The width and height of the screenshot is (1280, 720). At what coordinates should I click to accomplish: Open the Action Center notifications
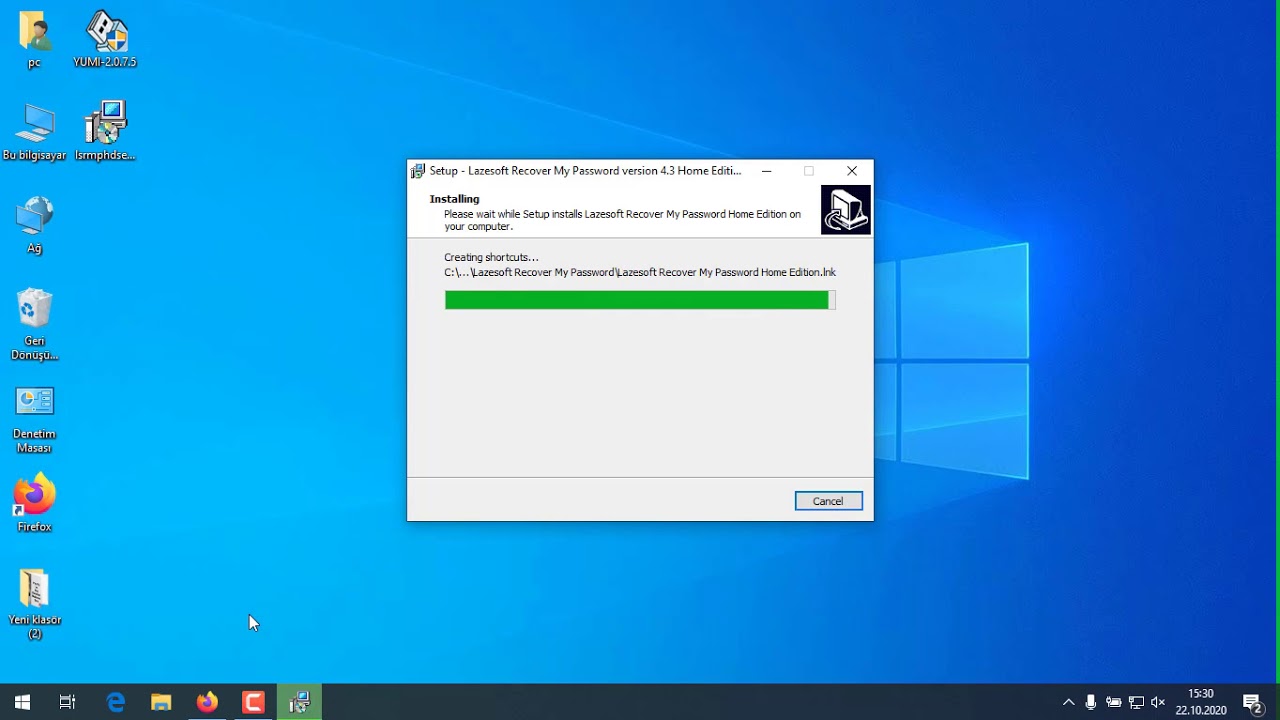click(1253, 702)
